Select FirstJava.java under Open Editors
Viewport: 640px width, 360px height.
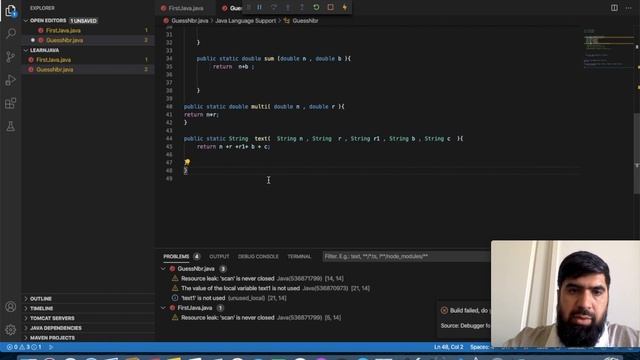point(63,30)
